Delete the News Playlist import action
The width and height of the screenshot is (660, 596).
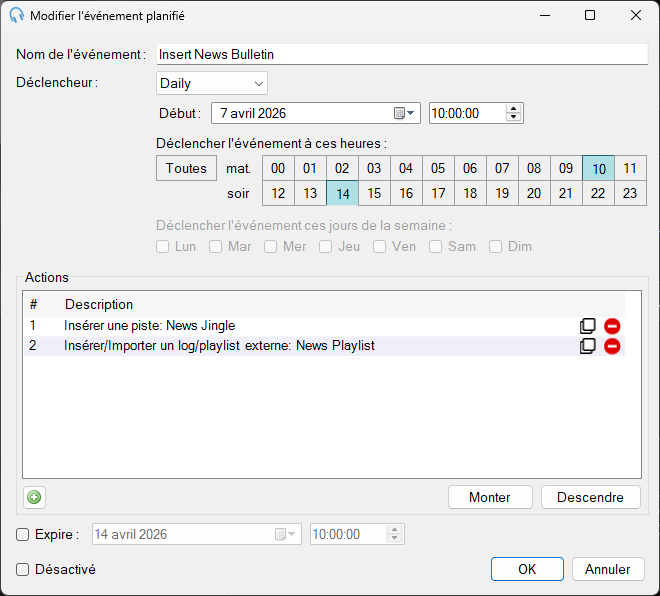click(x=612, y=346)
